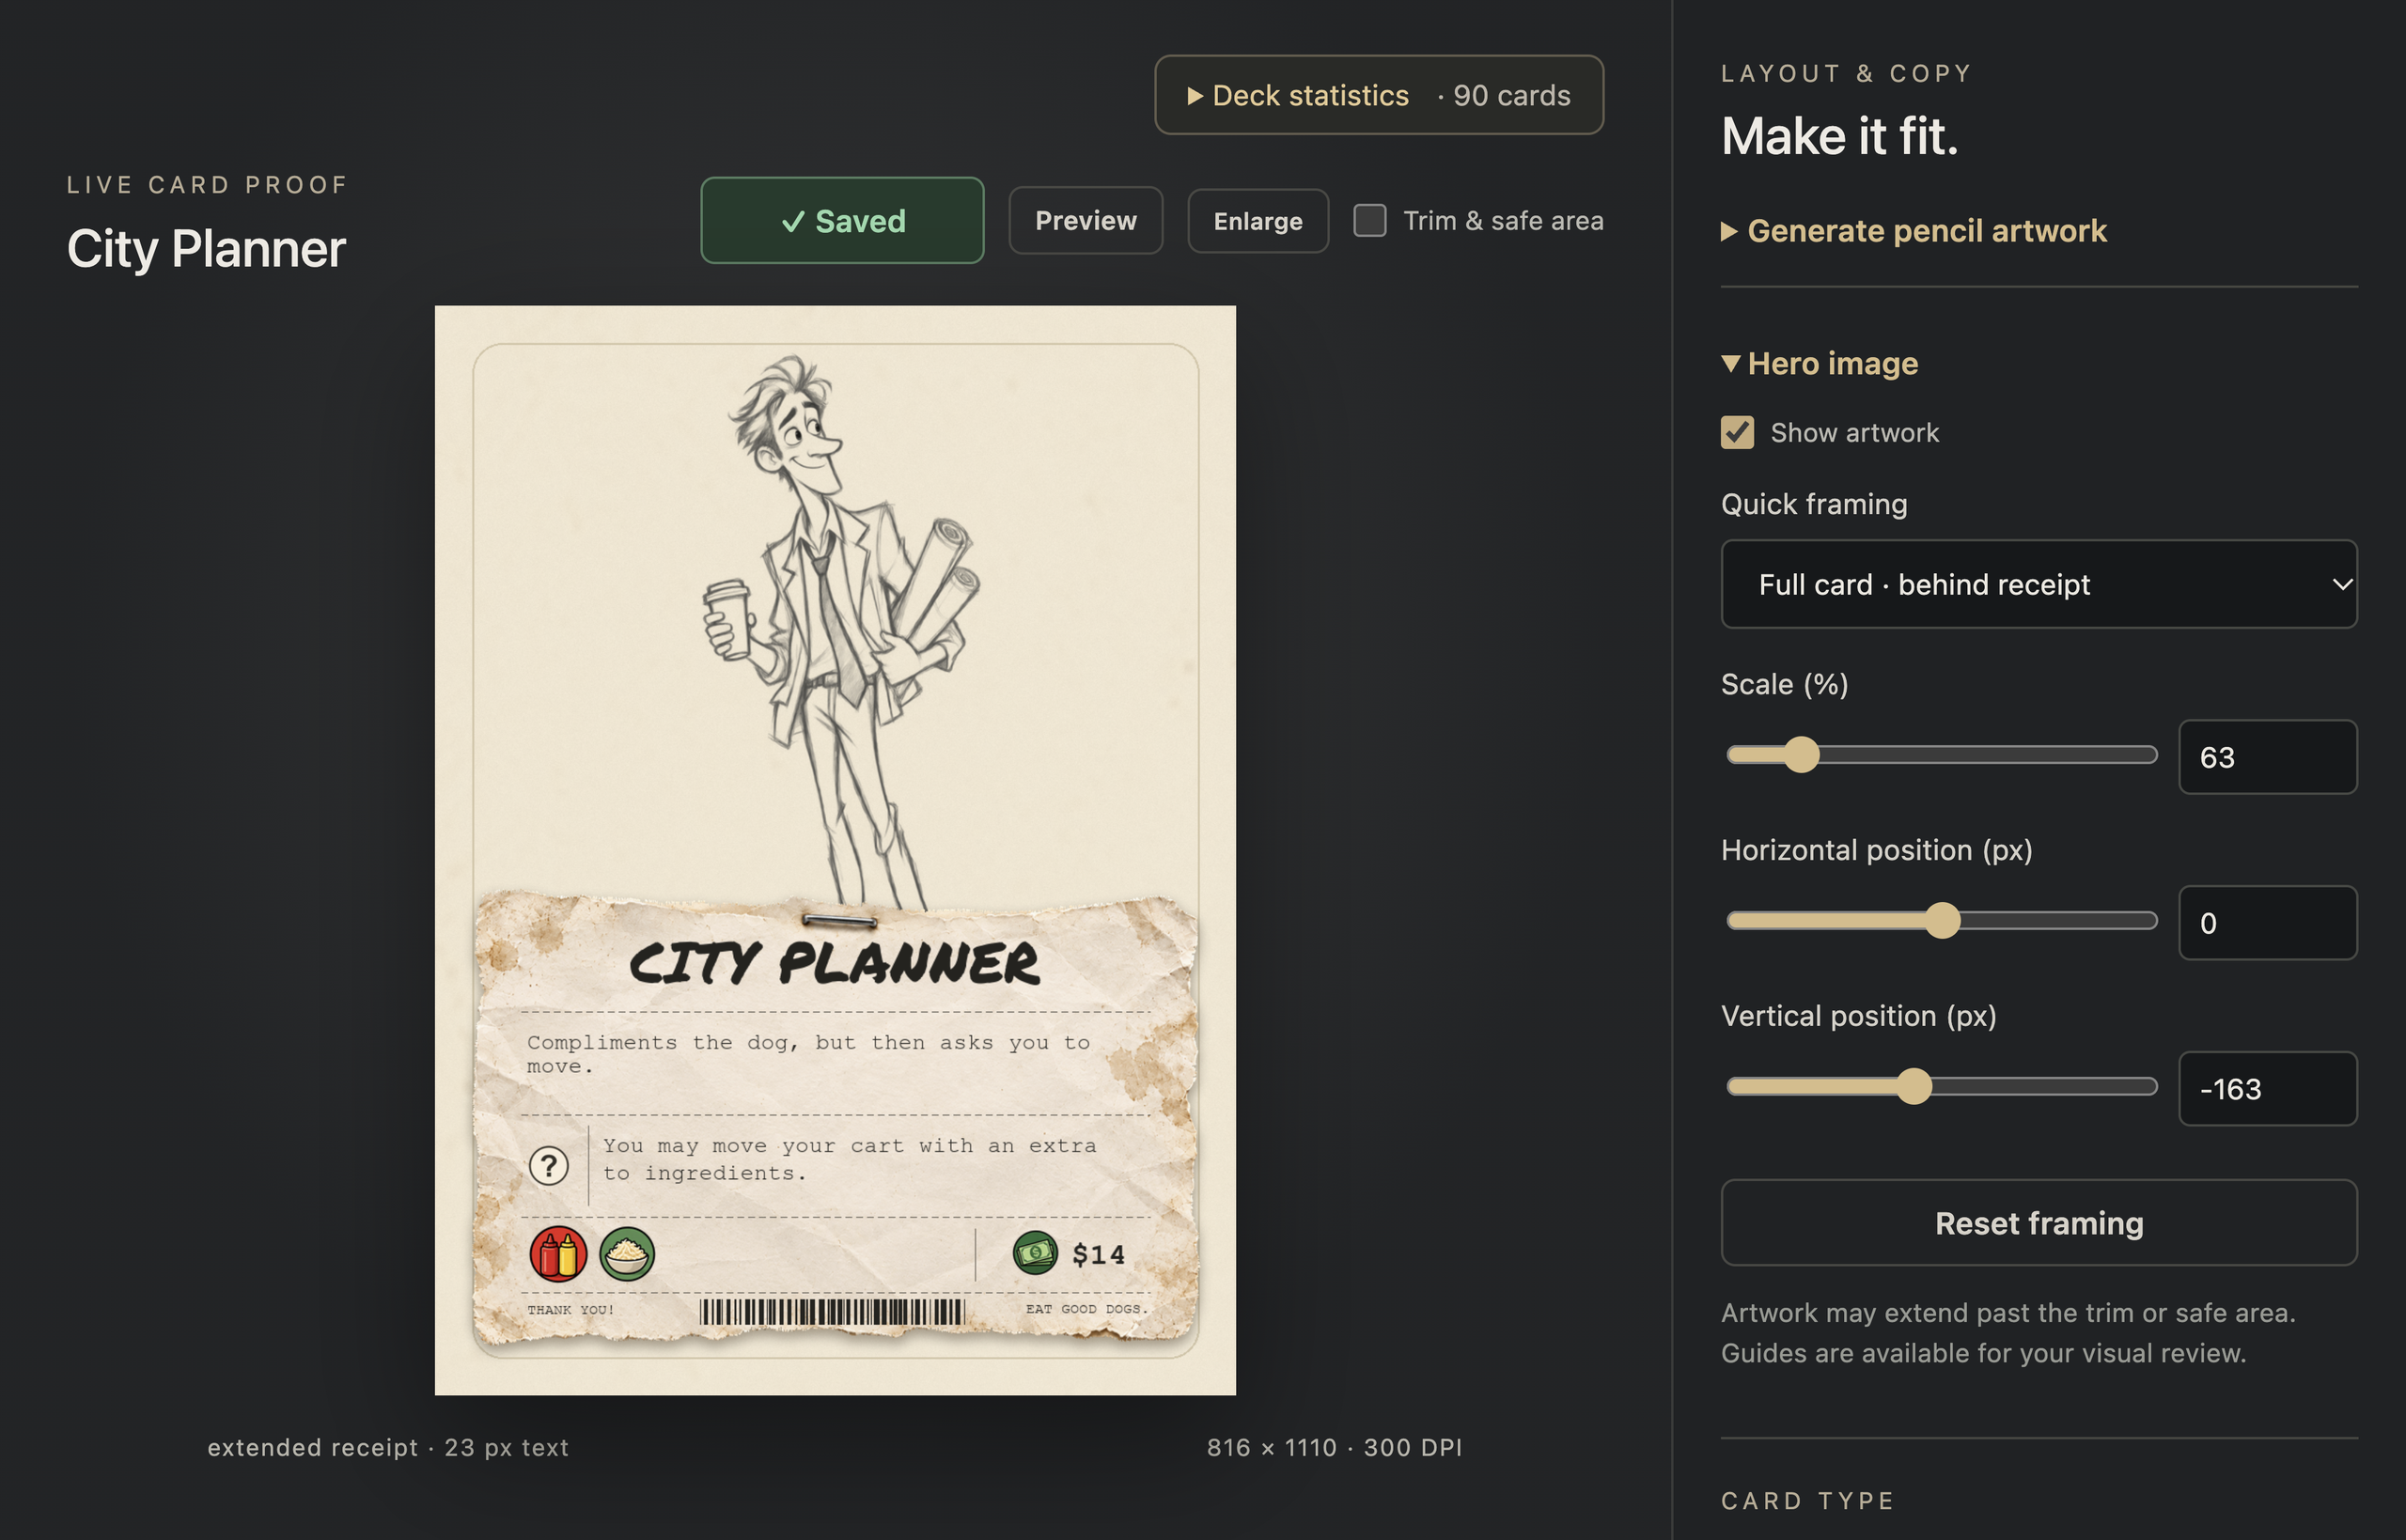The width and height of the screenshot is (2406, 1540).
Task: Click '816 × 1110 · 300 DPI' label
Action: [x=1334, y=1447]
